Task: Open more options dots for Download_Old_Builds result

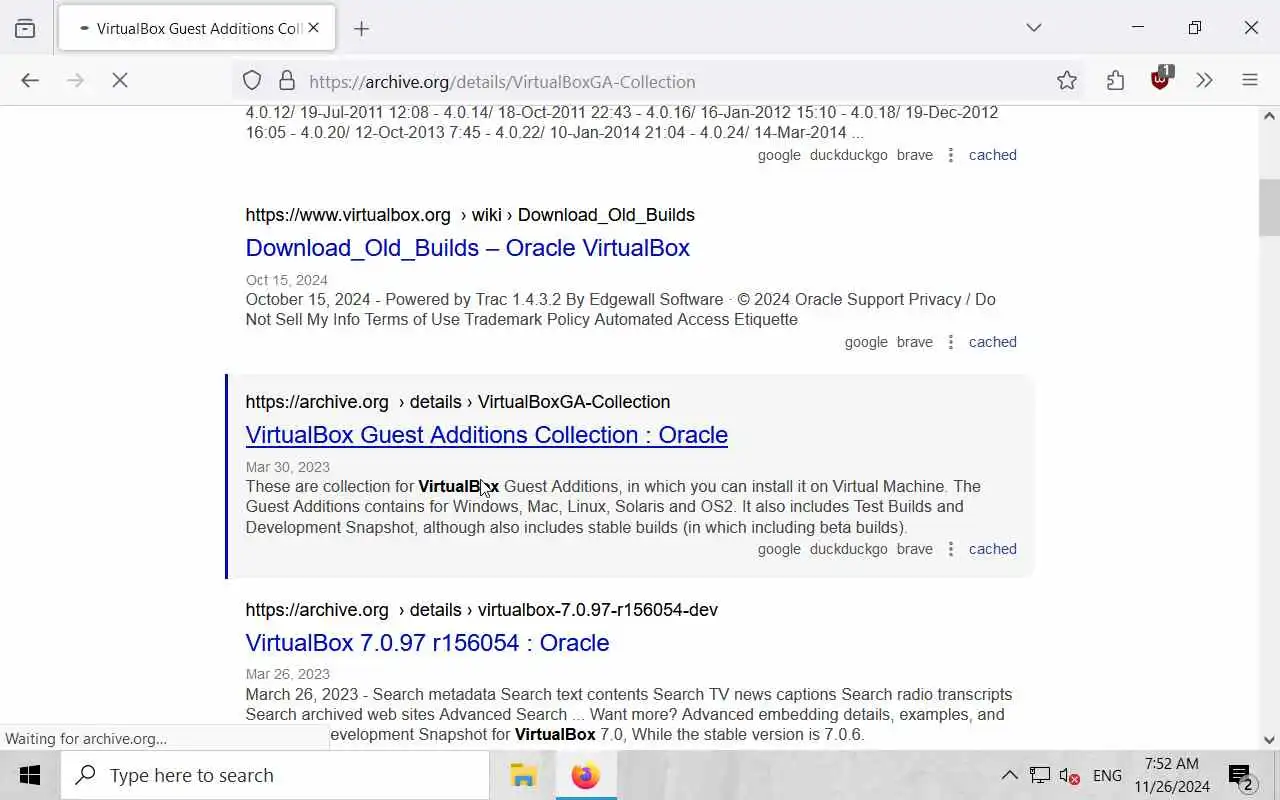Action: coord(951,342)
